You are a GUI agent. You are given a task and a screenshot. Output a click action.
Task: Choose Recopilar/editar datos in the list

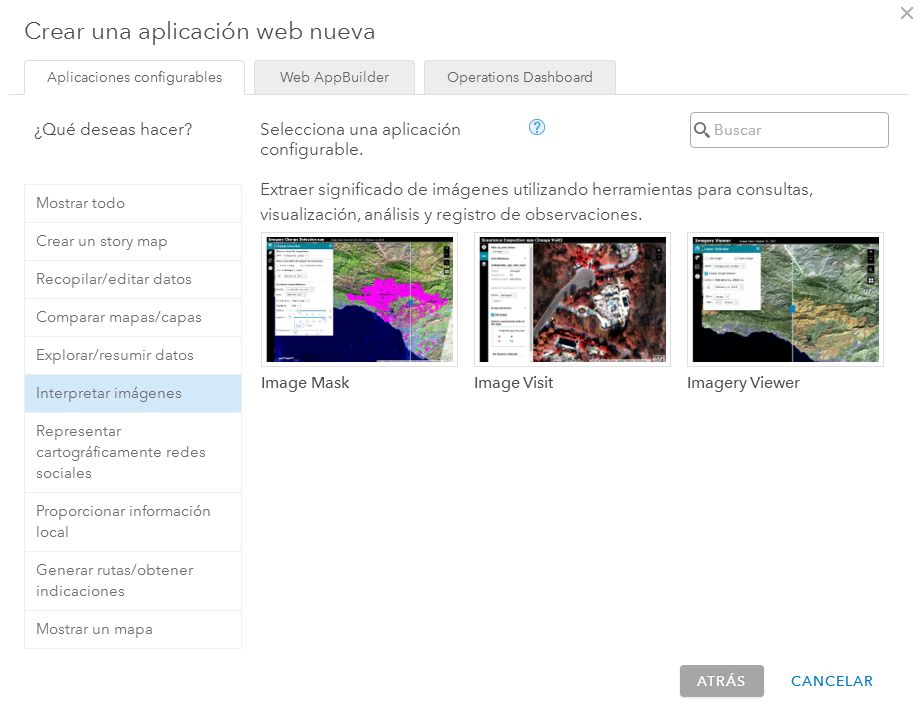(x=133, y=279)
